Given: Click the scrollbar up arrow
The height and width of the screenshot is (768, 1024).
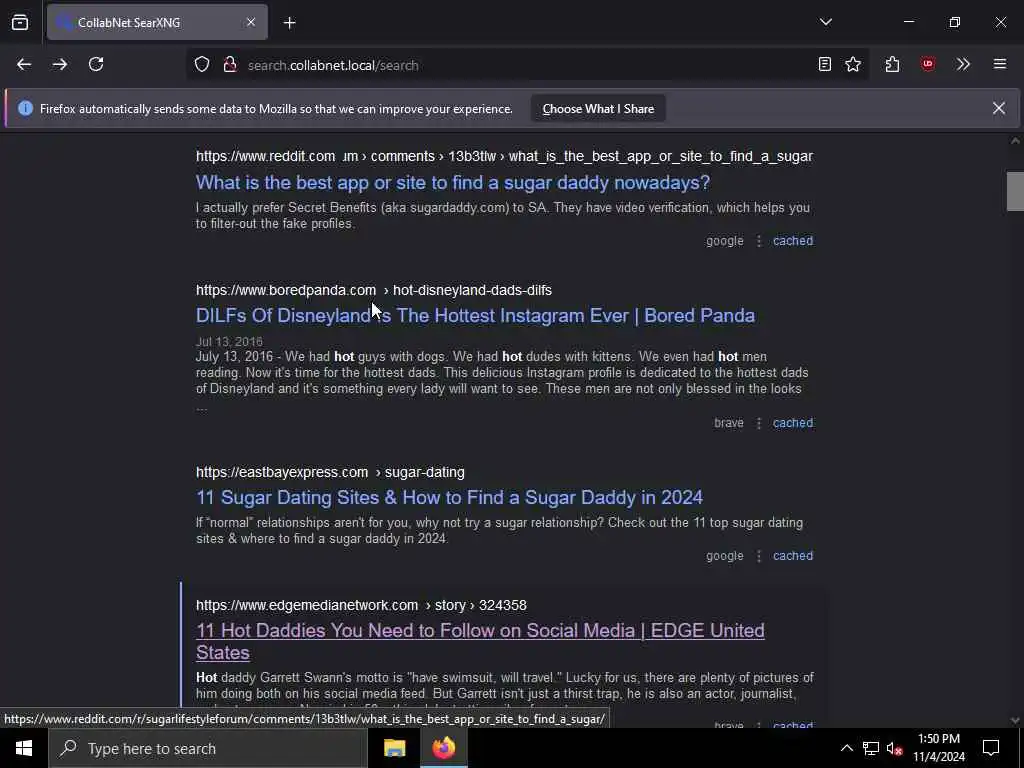Looking at the screenshot, I should [1015, 141].
